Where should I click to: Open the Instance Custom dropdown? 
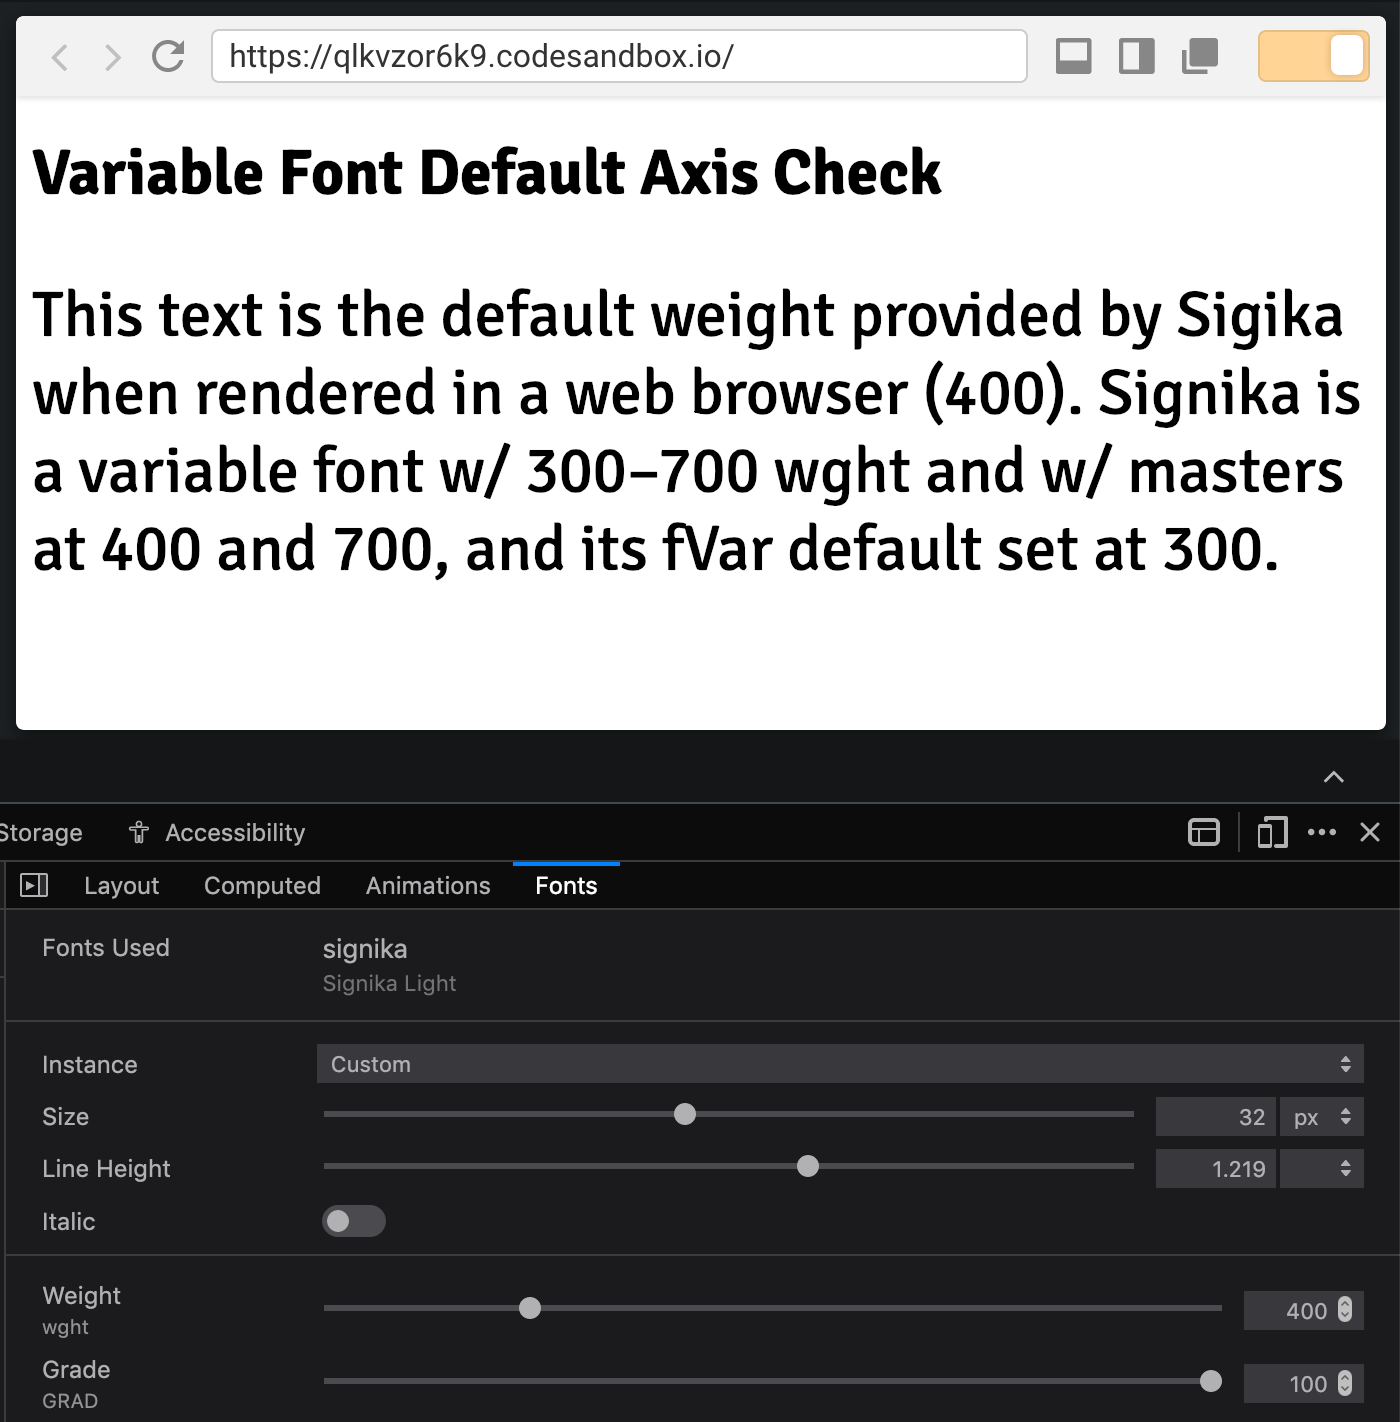coord(840,1064)
